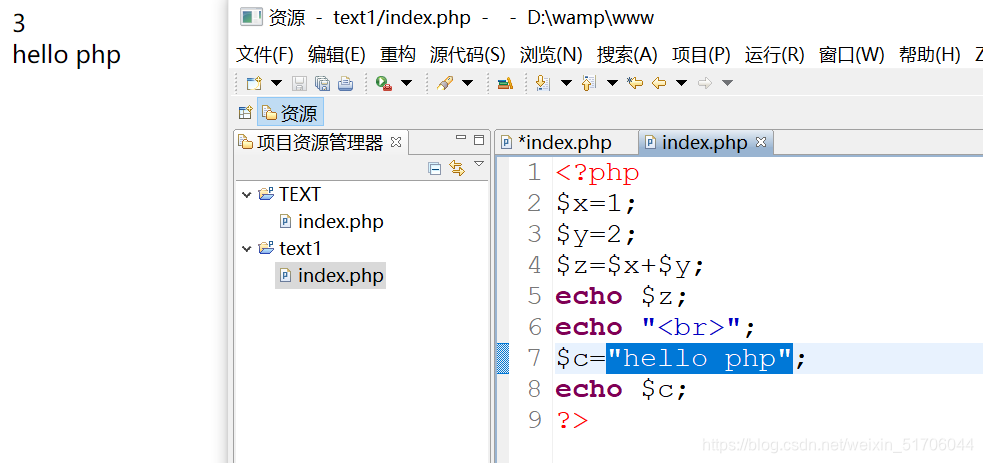Click the editor marker beside line 7

(x=503, y=358)
